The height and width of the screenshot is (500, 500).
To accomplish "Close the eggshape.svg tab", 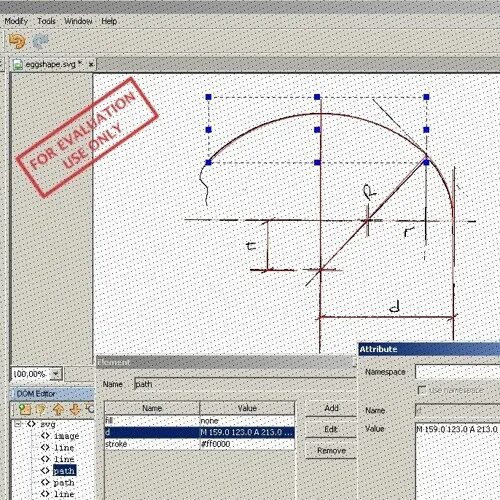I will [x=91, y=64].
